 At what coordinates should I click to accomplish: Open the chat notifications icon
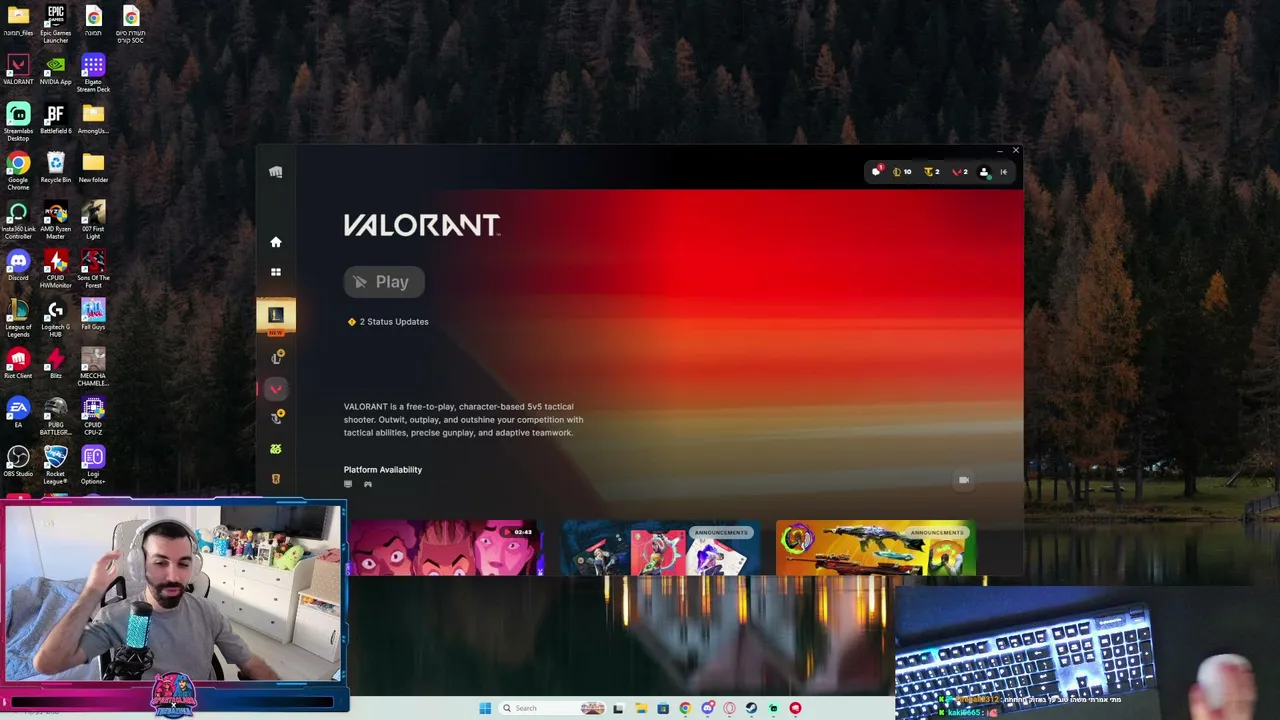[x=877, y=172]
